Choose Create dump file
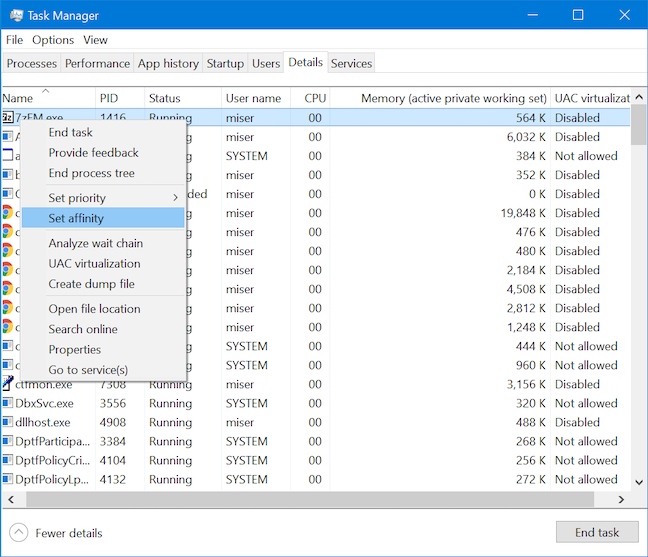The image size is (648, 557). [102, 284]
